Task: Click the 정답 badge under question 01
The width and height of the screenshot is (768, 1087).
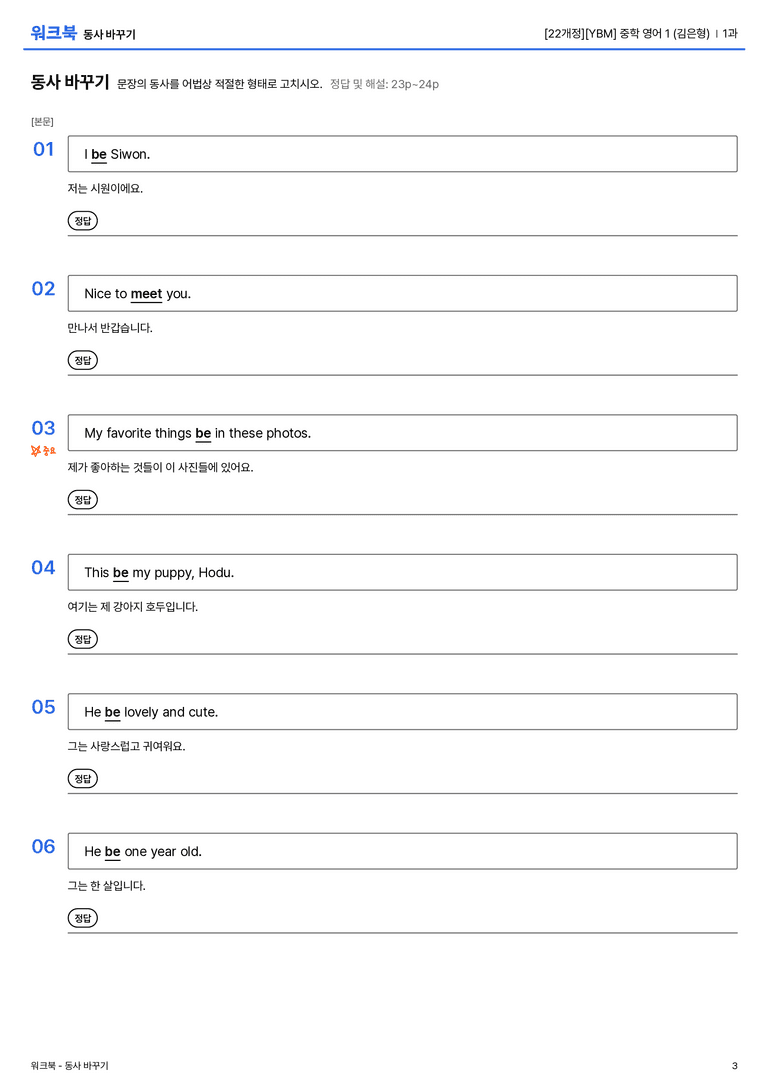Action: (x=82, y=220)
